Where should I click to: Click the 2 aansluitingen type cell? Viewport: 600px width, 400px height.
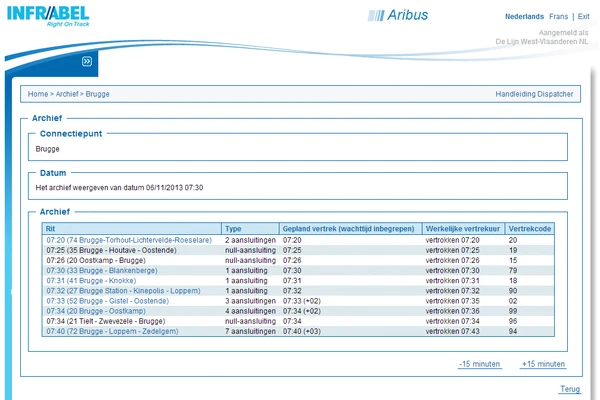[250, 240]
